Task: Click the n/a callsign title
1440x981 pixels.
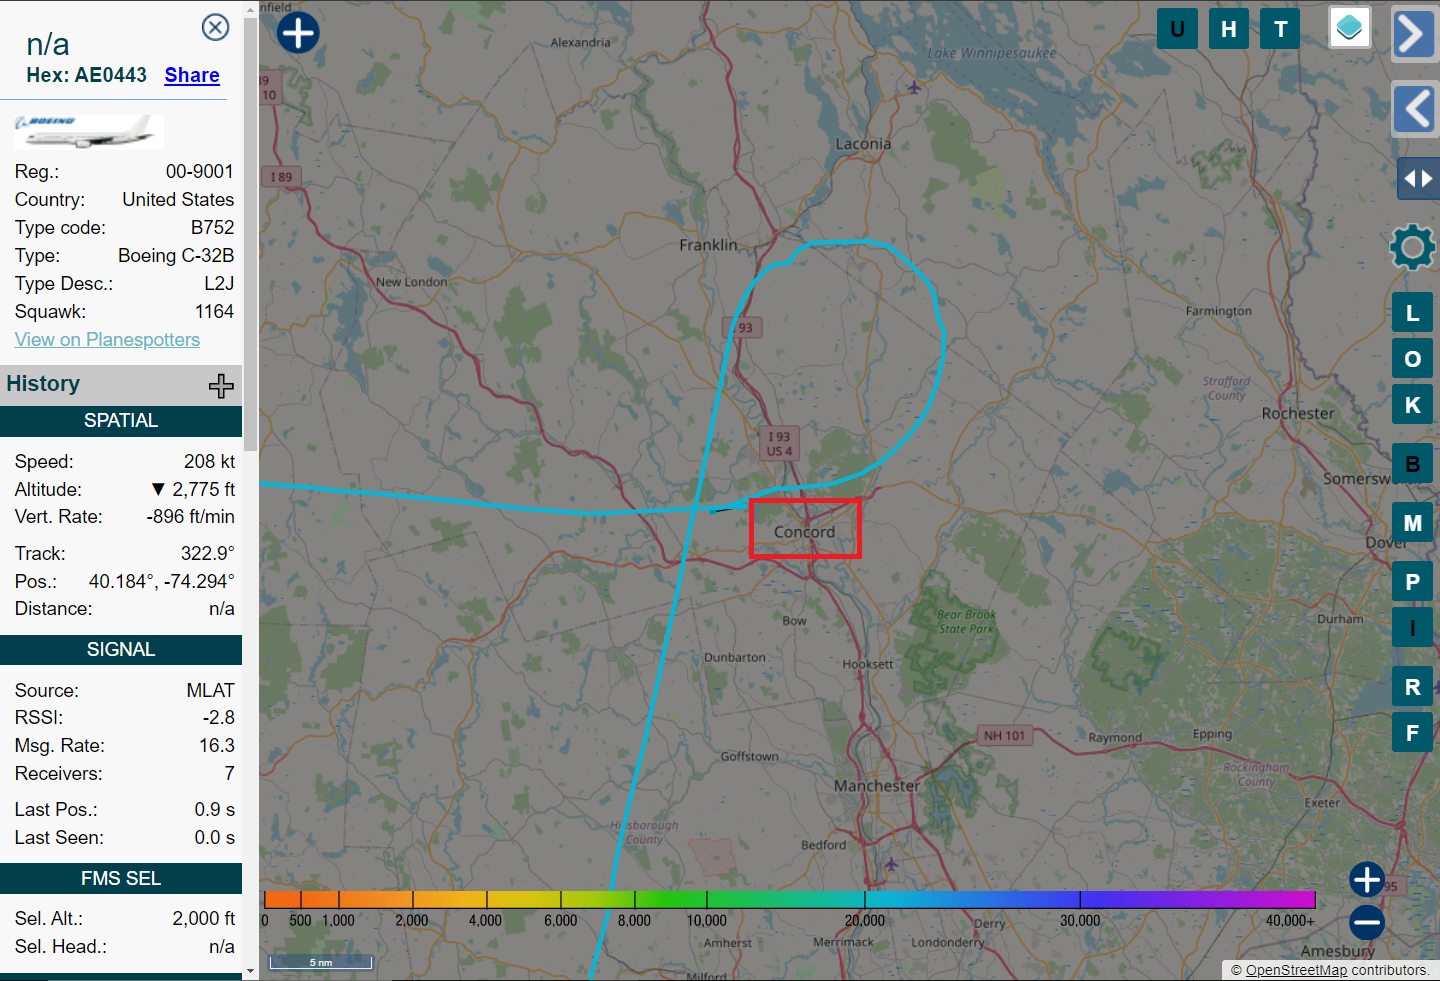Action: coord(48,44)
